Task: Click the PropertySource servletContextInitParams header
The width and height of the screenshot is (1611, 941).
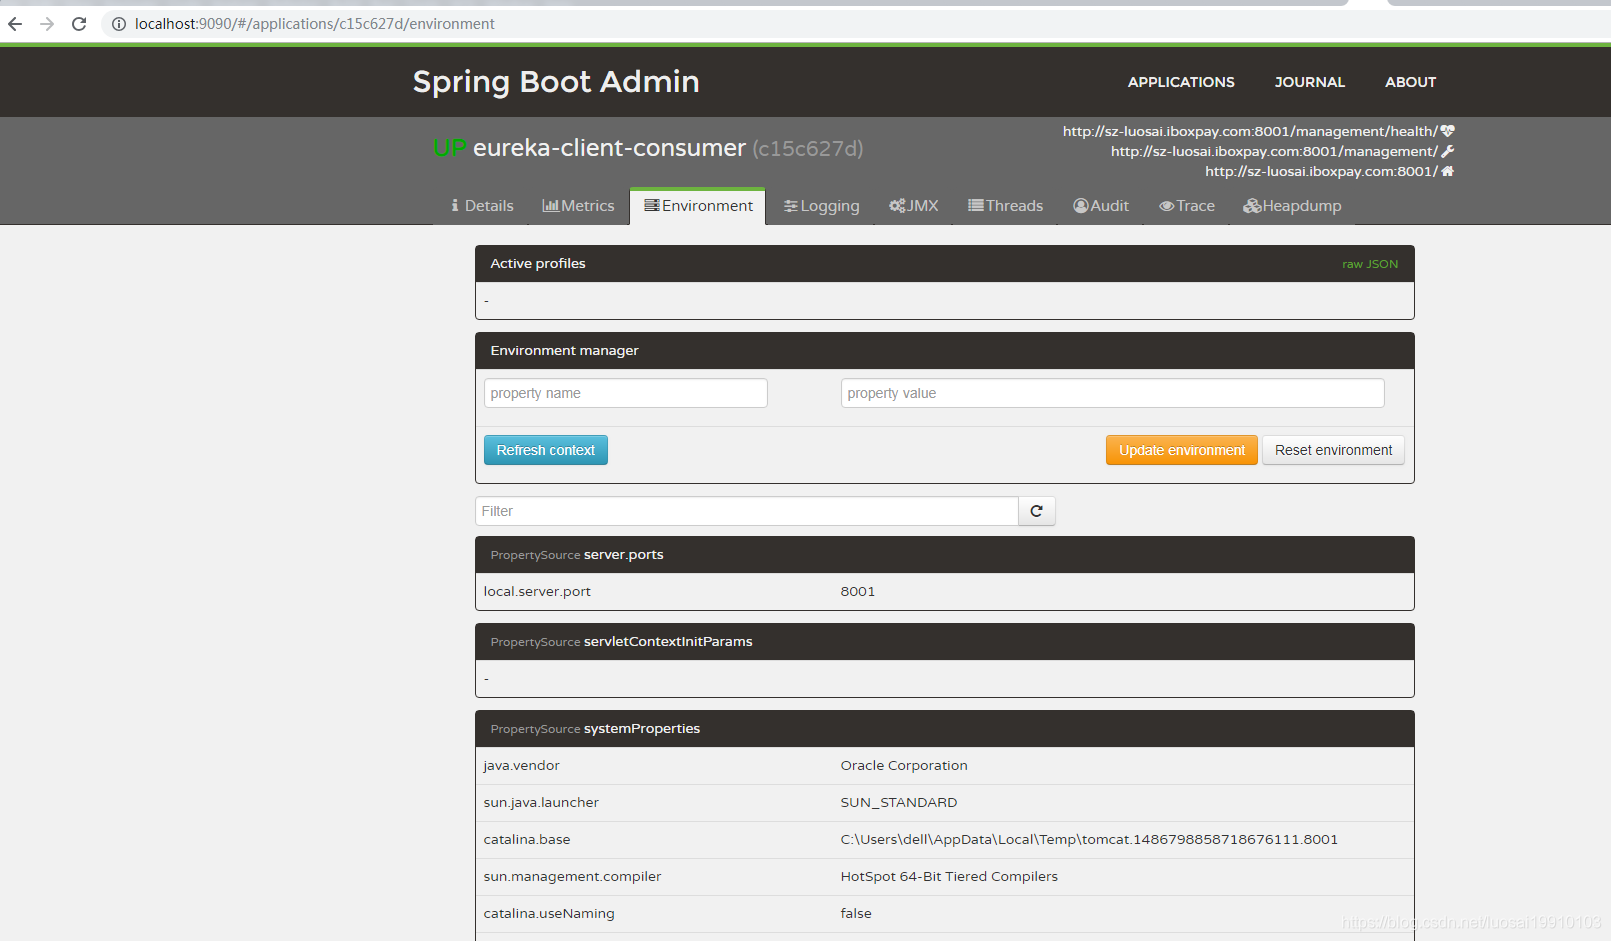Action: pos(945,642)
